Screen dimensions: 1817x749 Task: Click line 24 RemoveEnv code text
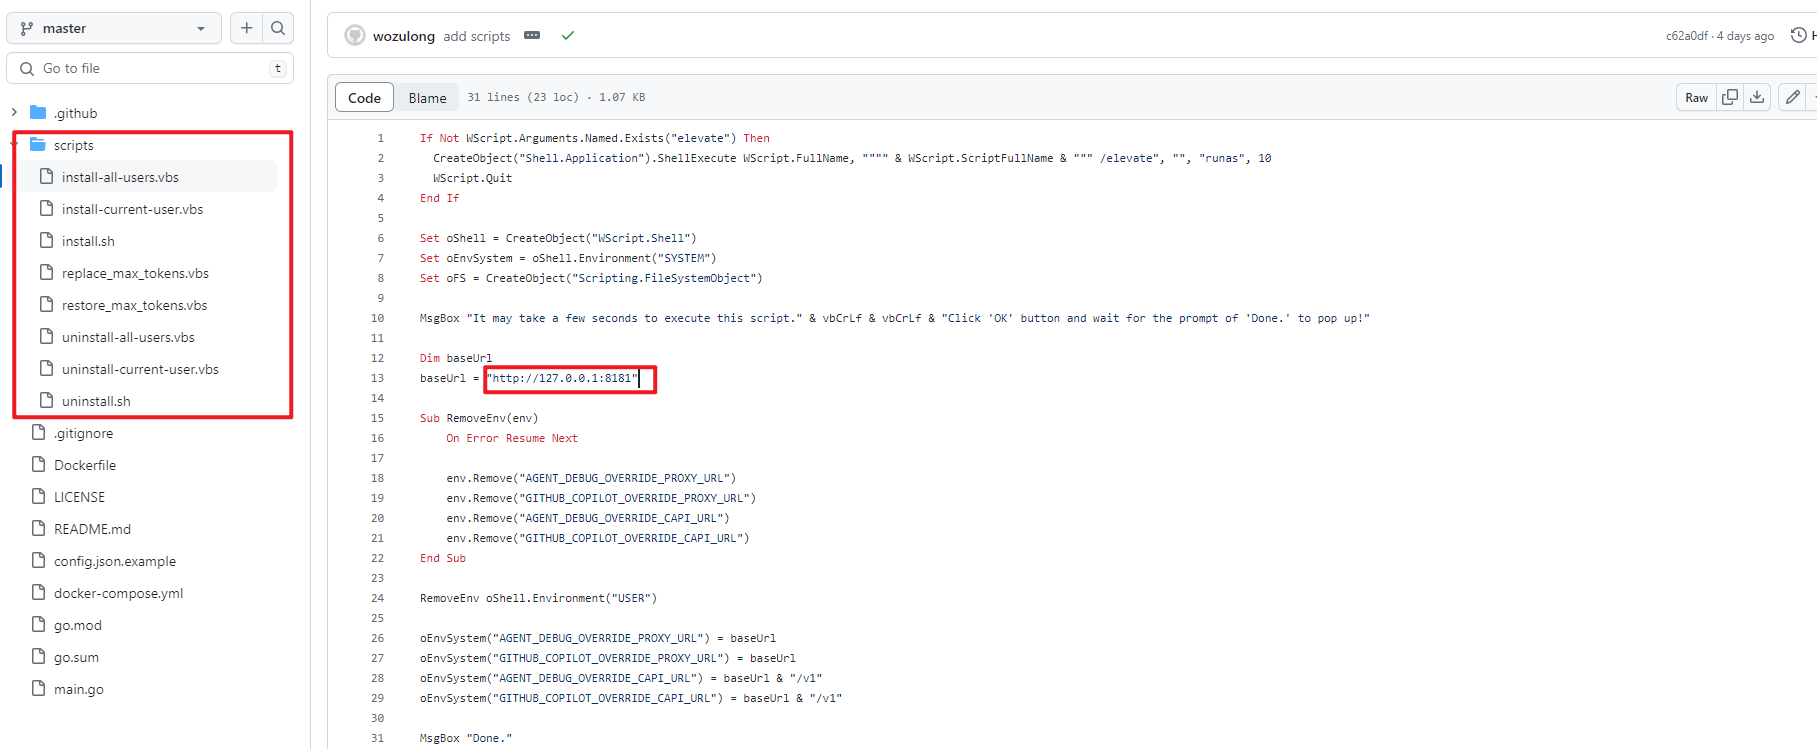pos(538,598)
